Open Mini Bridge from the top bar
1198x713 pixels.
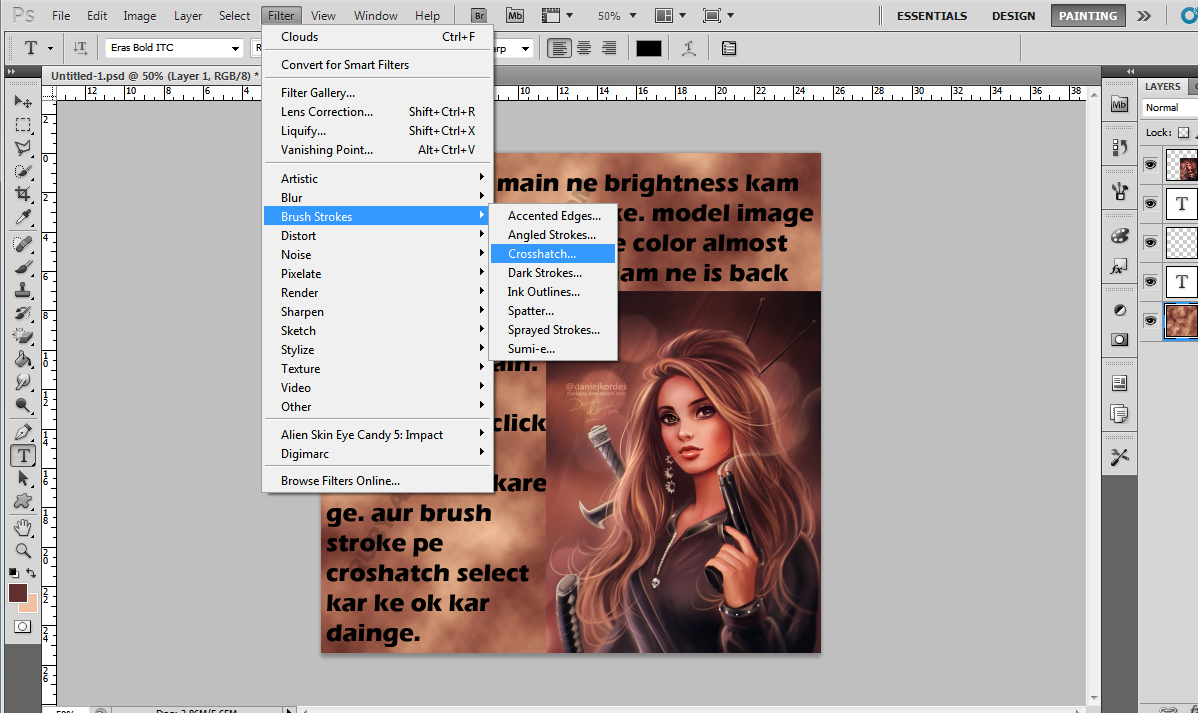[514, 15]
